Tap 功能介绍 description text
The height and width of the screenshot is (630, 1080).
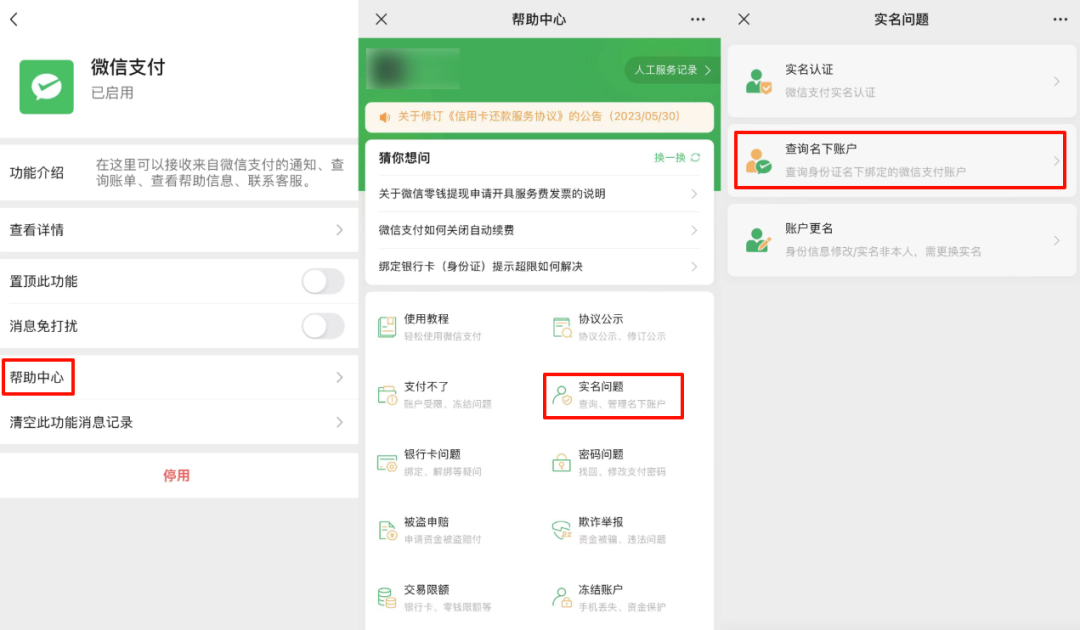click(x=220, y=173)
